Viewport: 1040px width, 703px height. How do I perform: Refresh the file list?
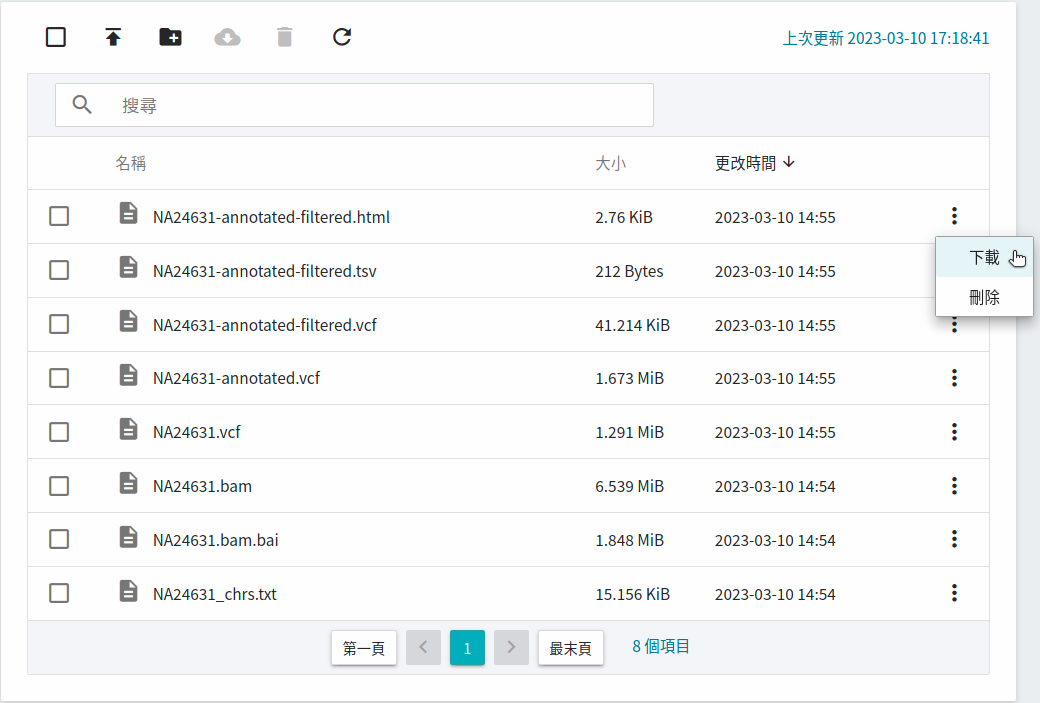tap(342, 37)
